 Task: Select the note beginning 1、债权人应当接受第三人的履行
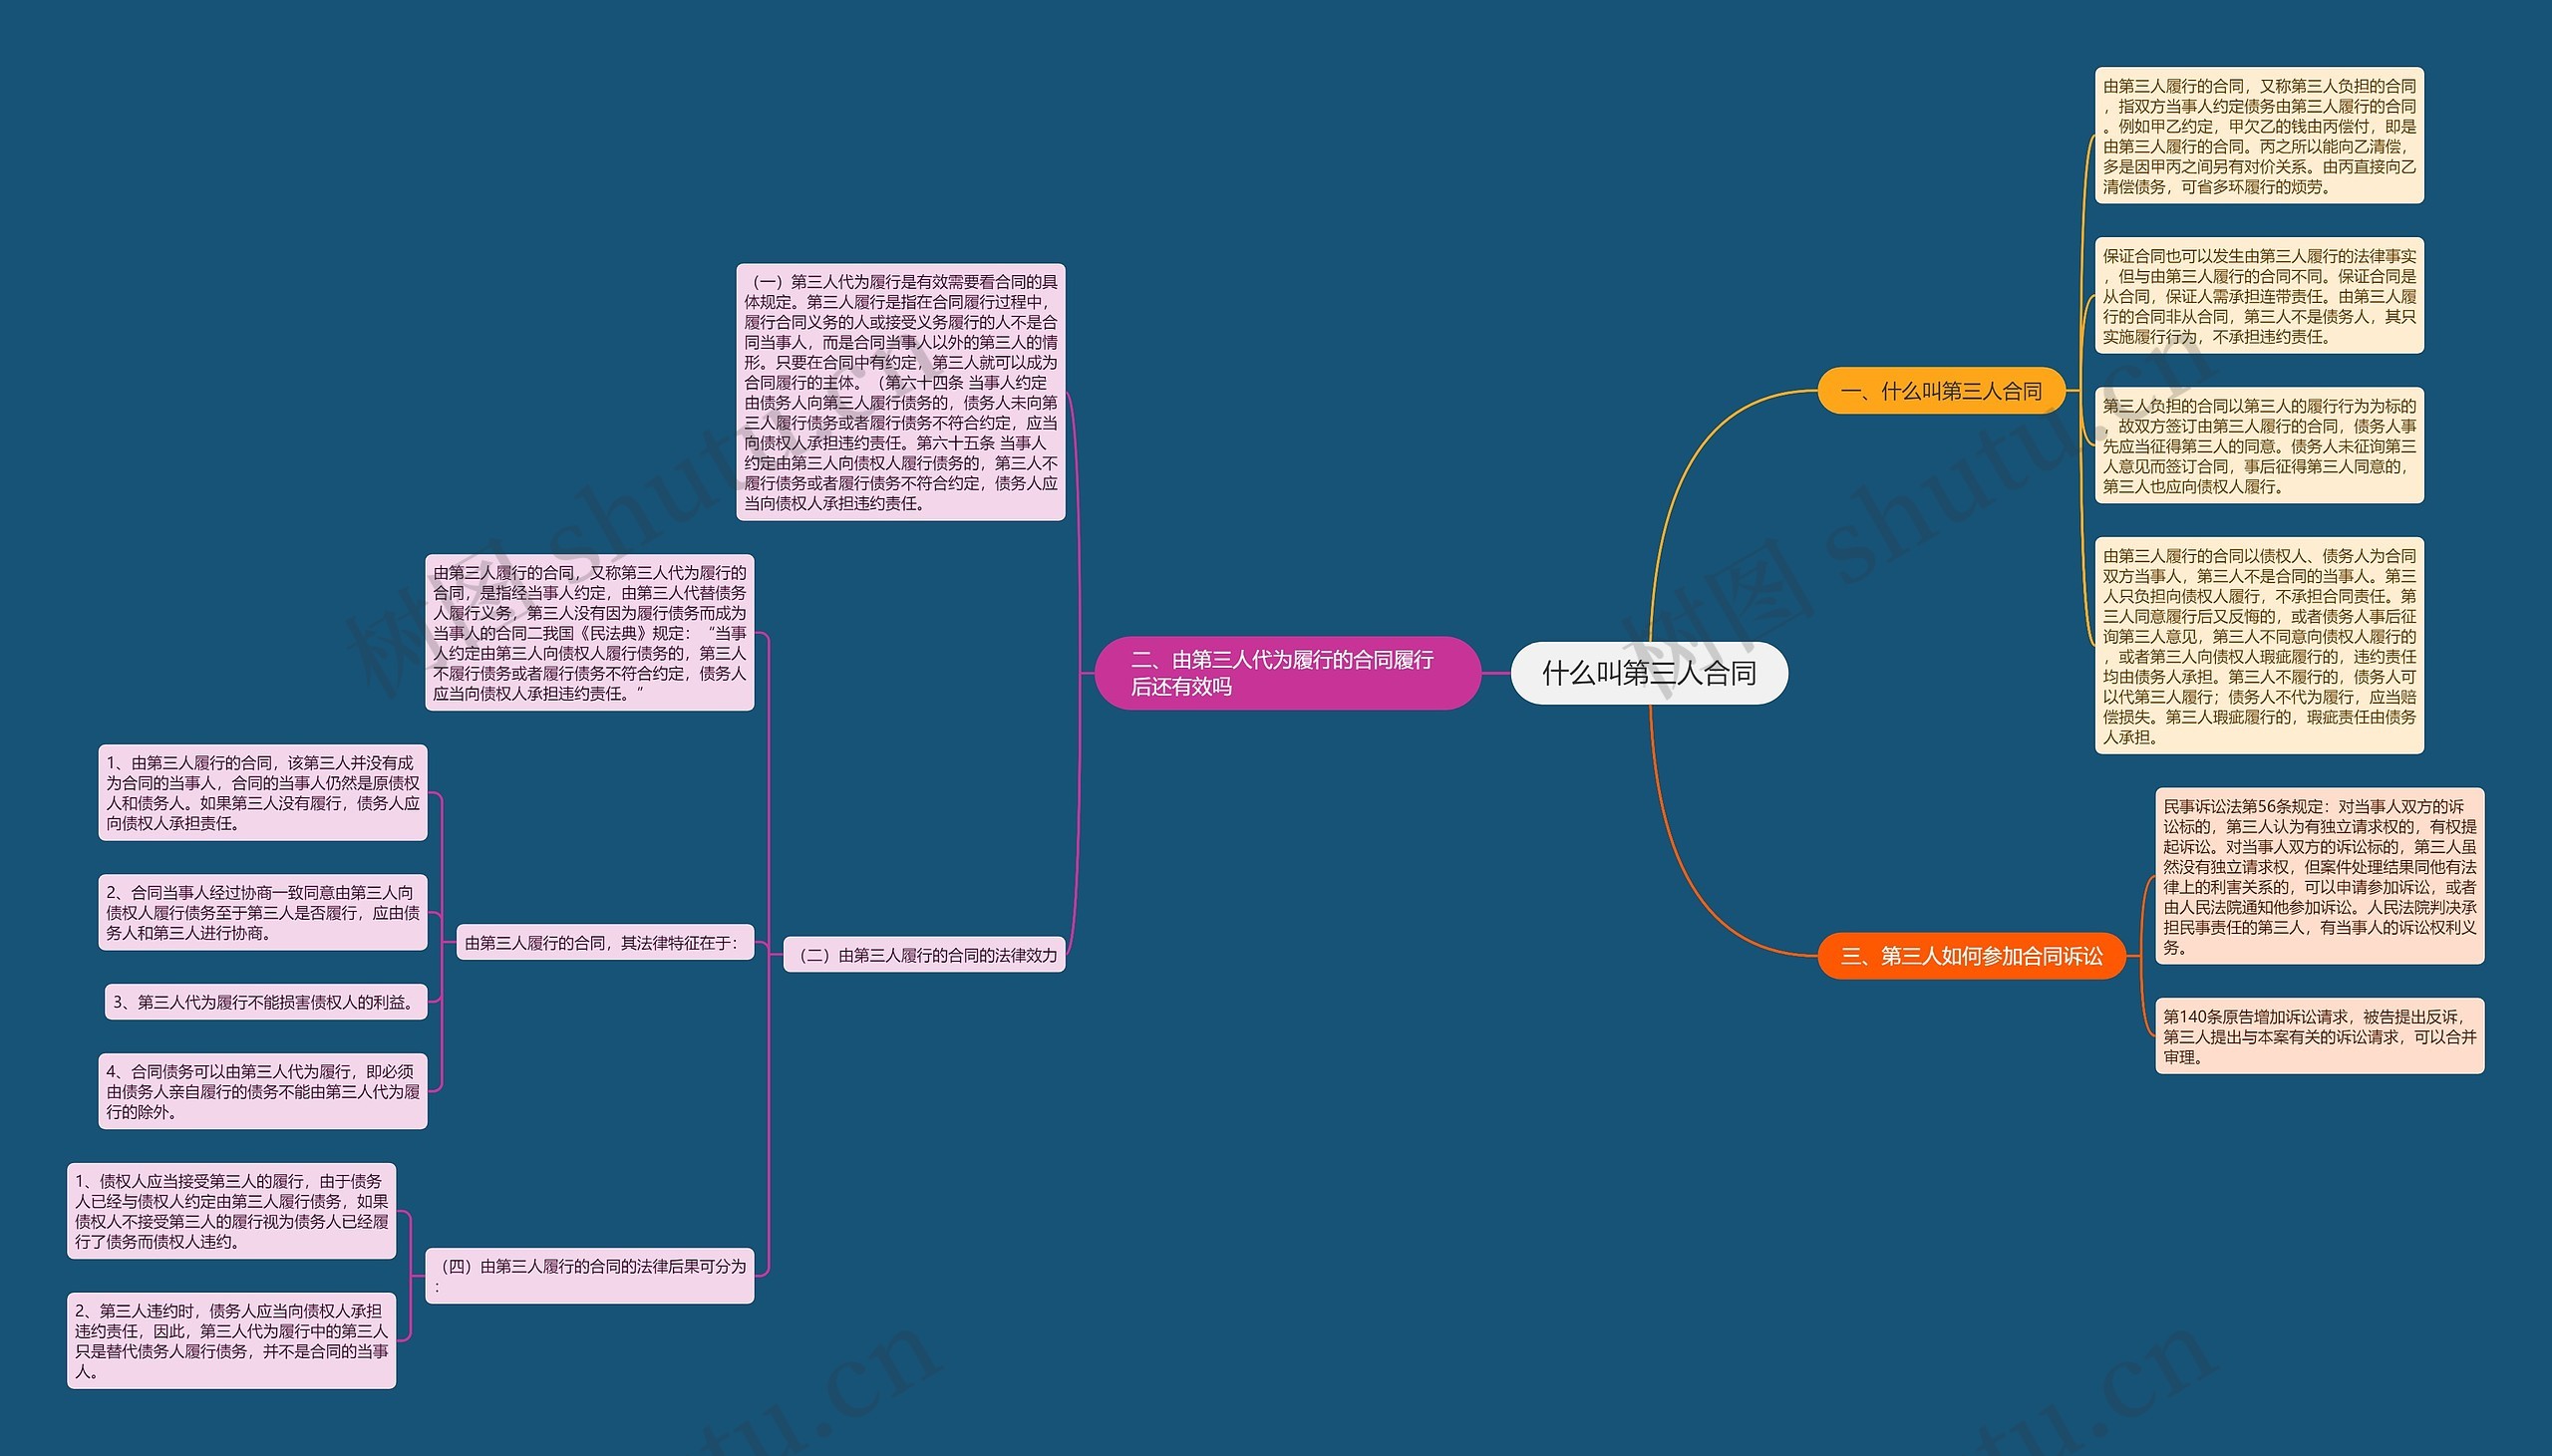point(231,1211)
